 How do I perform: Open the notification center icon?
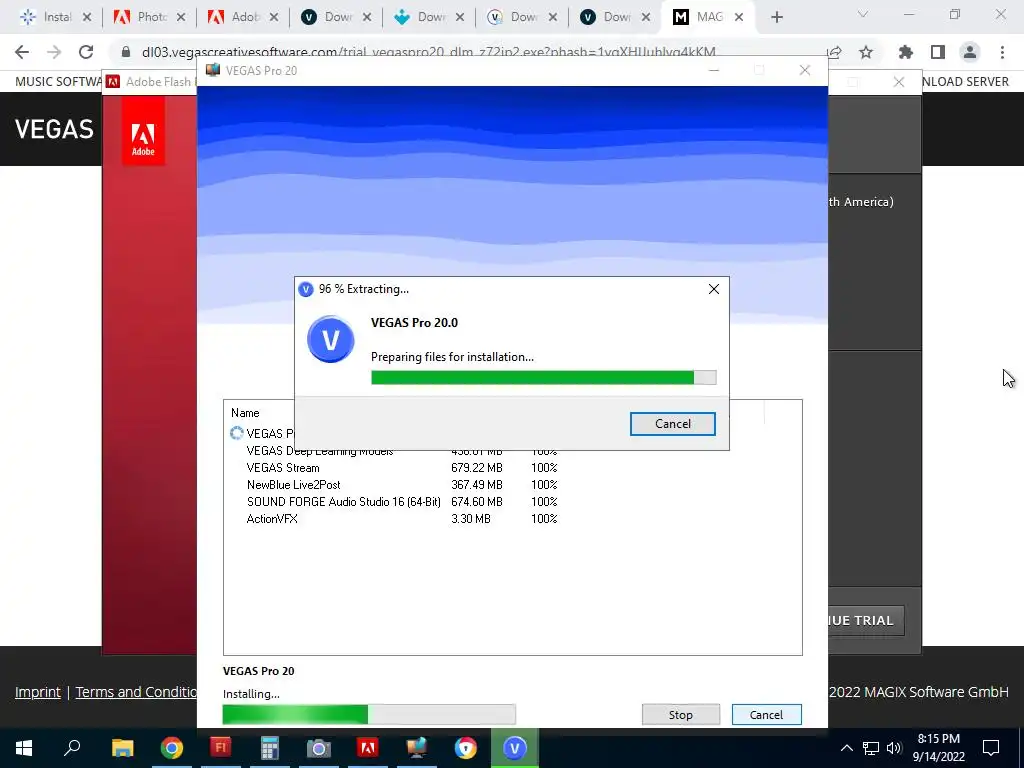991,748
